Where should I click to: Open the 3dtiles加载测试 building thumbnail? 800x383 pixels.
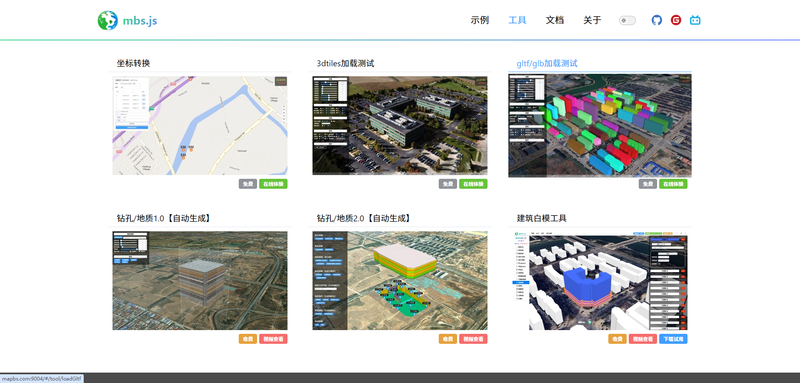(400, 126)
